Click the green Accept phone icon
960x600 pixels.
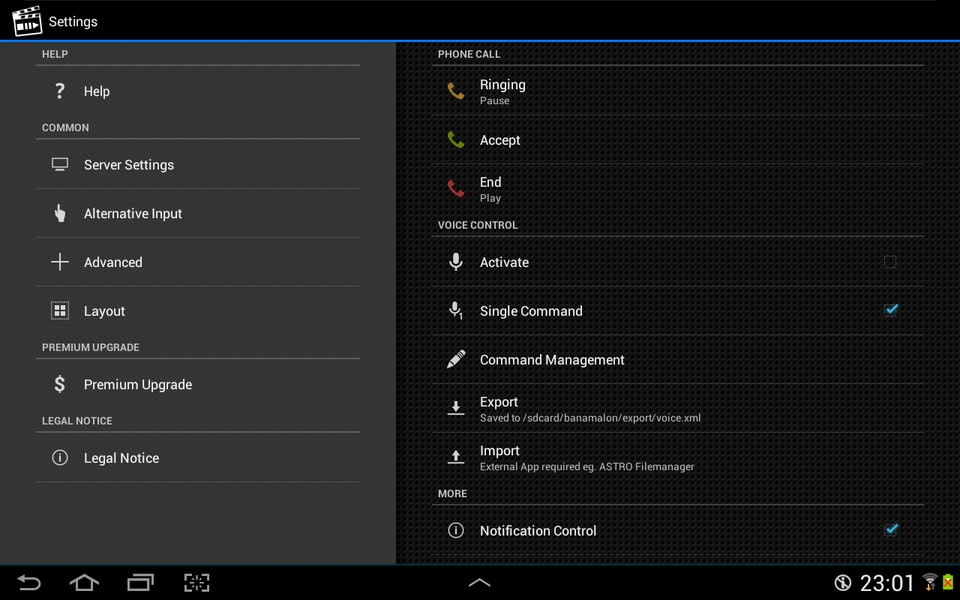coord(456,140)
